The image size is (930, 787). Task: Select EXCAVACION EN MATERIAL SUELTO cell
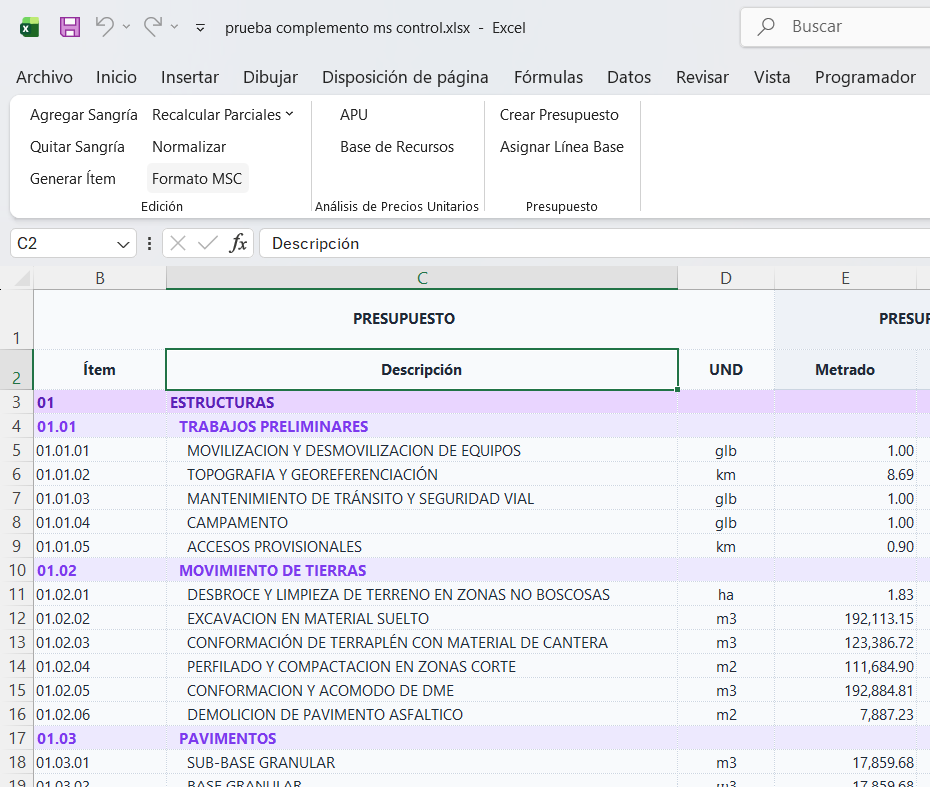point(422,618)
